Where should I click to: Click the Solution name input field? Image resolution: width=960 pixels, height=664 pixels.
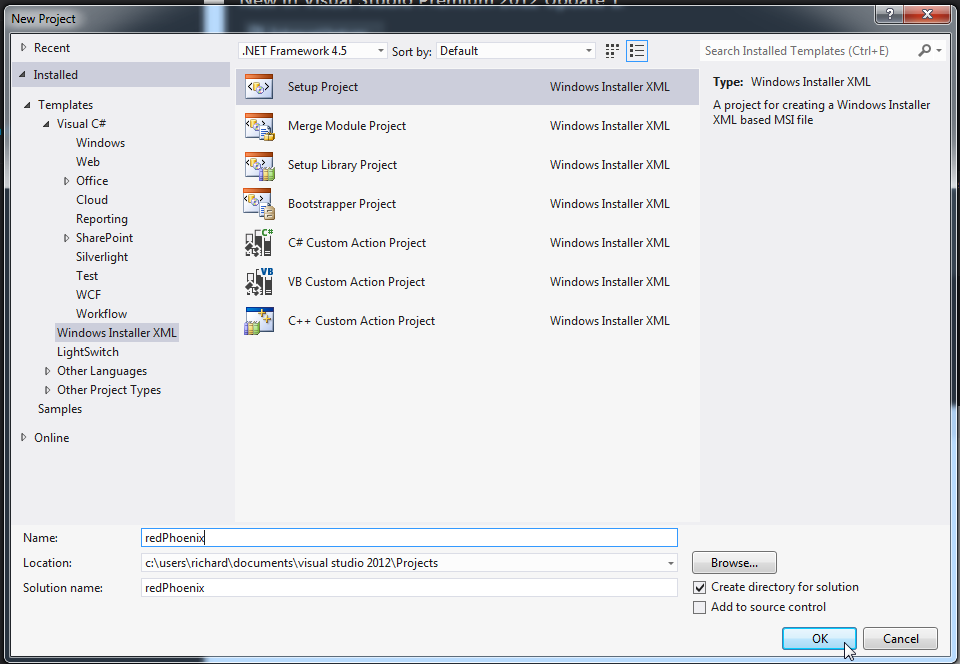coord(409,588)
